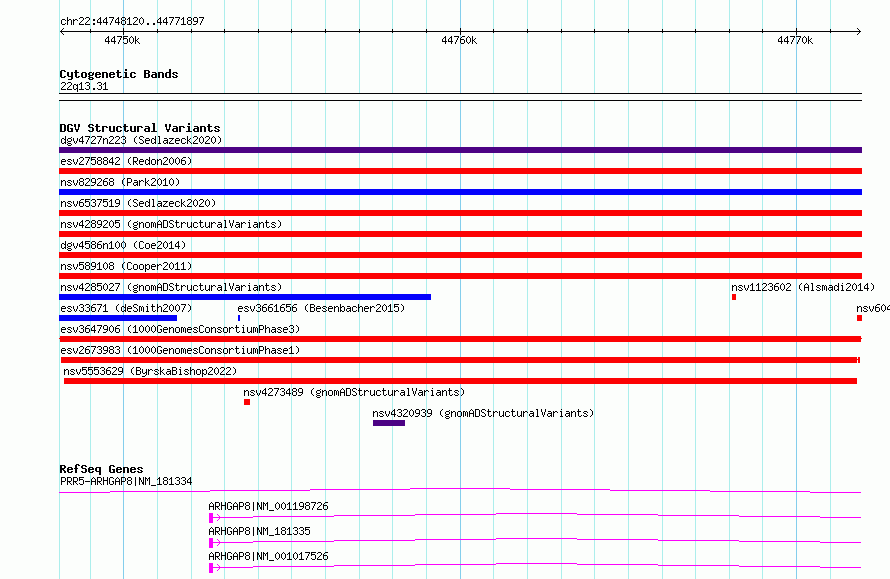
Task: Click the ARHGAP8|NM_001198726 transcript label
Action: pyautogui.click(x=268, y=506)
